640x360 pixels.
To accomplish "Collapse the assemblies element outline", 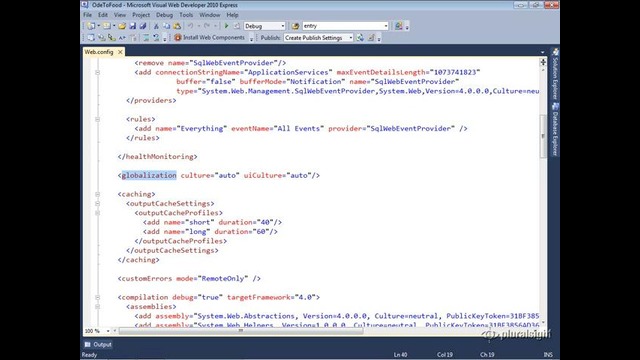I will click(97, 307).
